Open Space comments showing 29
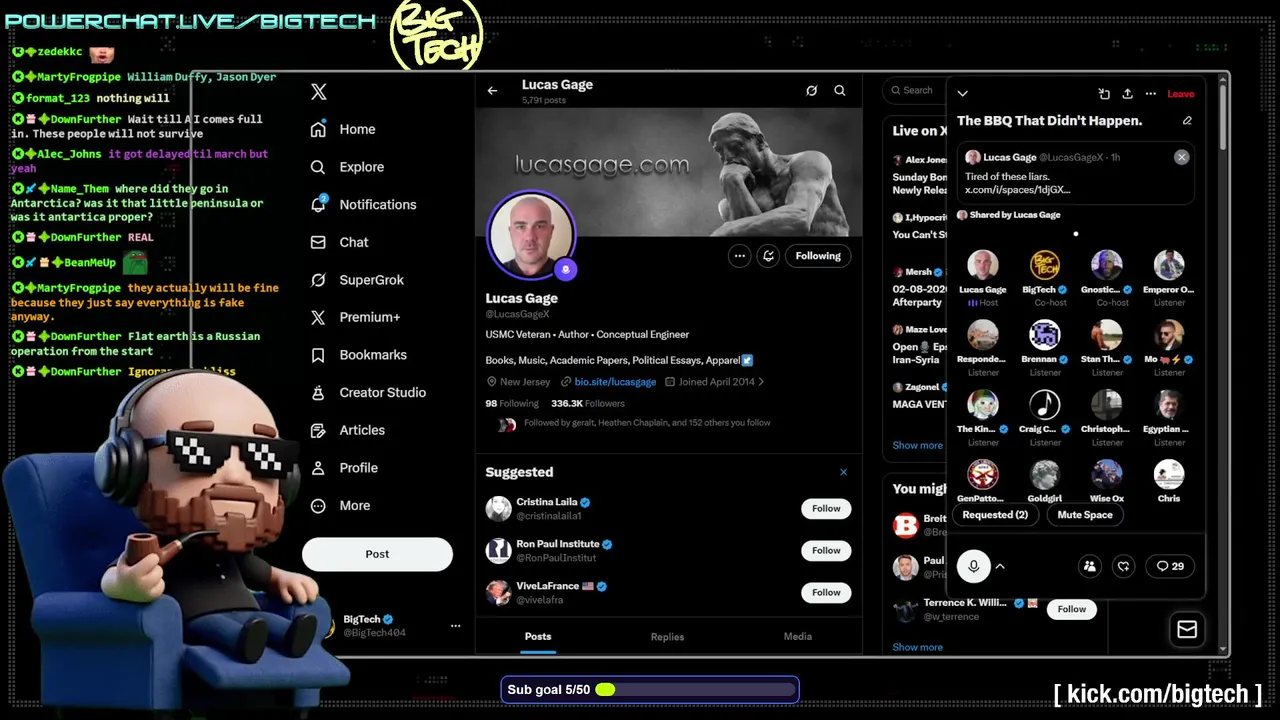This screenshot has width=1280, height=720. click(1170, 567)
